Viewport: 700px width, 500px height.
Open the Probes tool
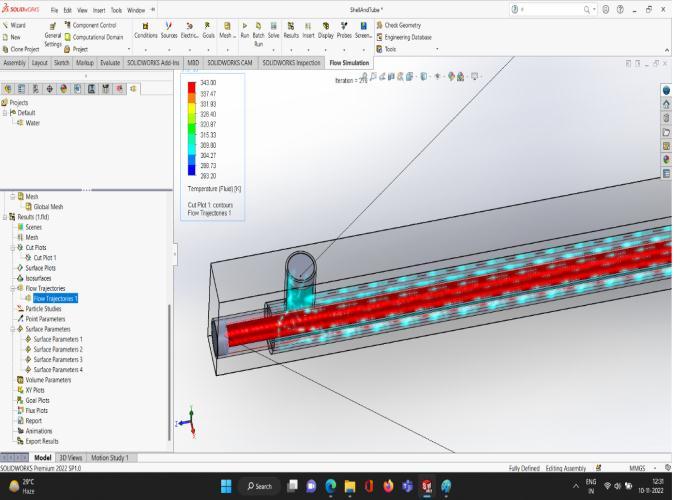pos(344,30)
